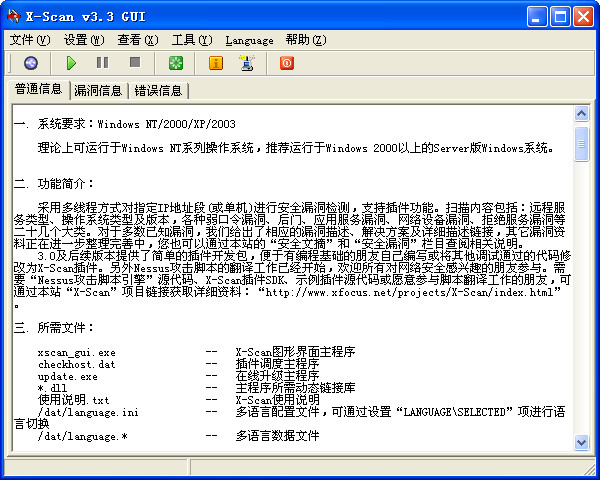Screen dimensions: 600x480
Task: Click 插件调度主程序 description
Action: click(x=277, y=364)
